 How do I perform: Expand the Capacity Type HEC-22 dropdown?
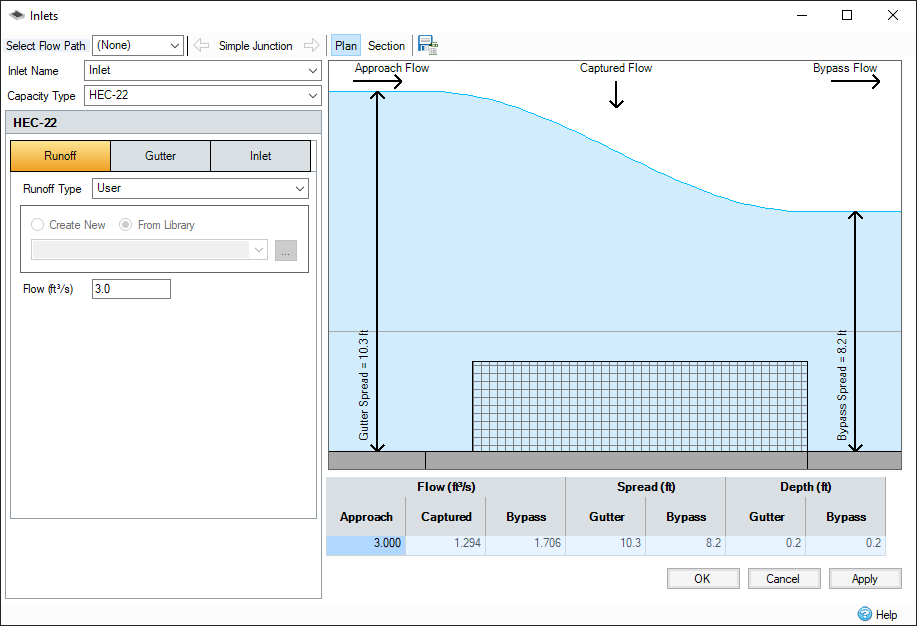[x=203, y=95]
